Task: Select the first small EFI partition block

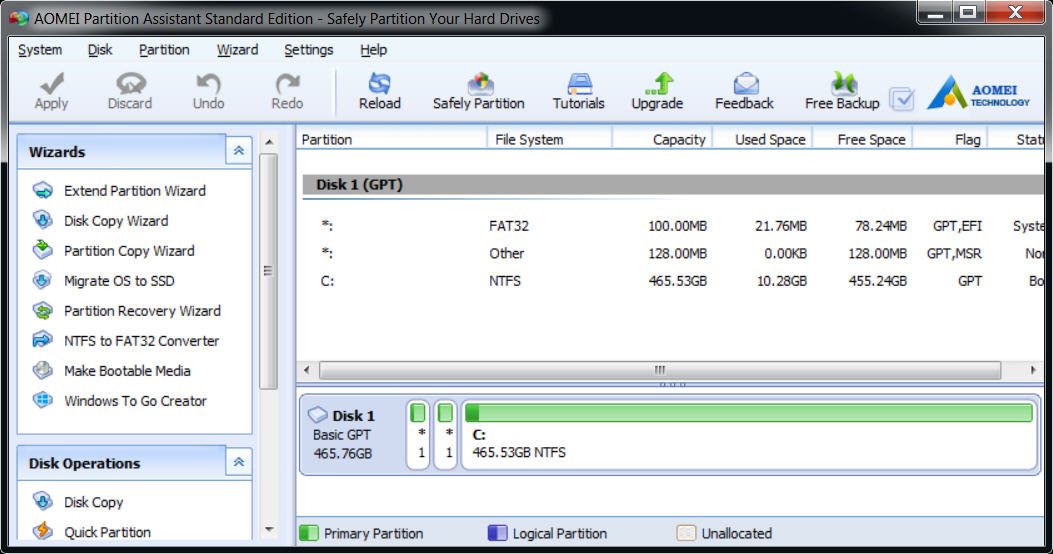Action: pos(418,434)
